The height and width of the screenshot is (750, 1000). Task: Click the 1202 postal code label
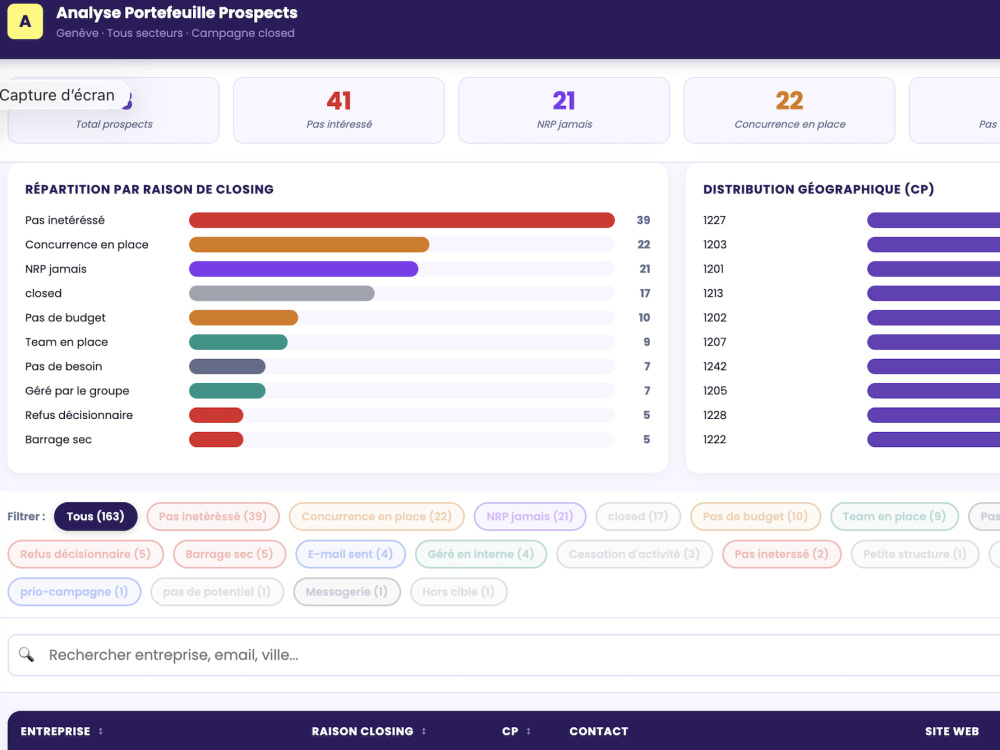pyautogui.click(x=715, y=318)
